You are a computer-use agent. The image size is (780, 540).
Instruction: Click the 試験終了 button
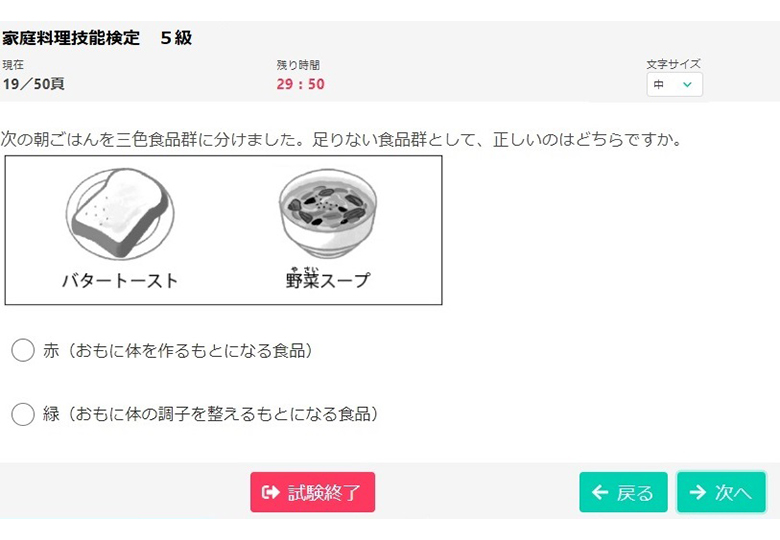pyautogui.click(x=312, y=492)
